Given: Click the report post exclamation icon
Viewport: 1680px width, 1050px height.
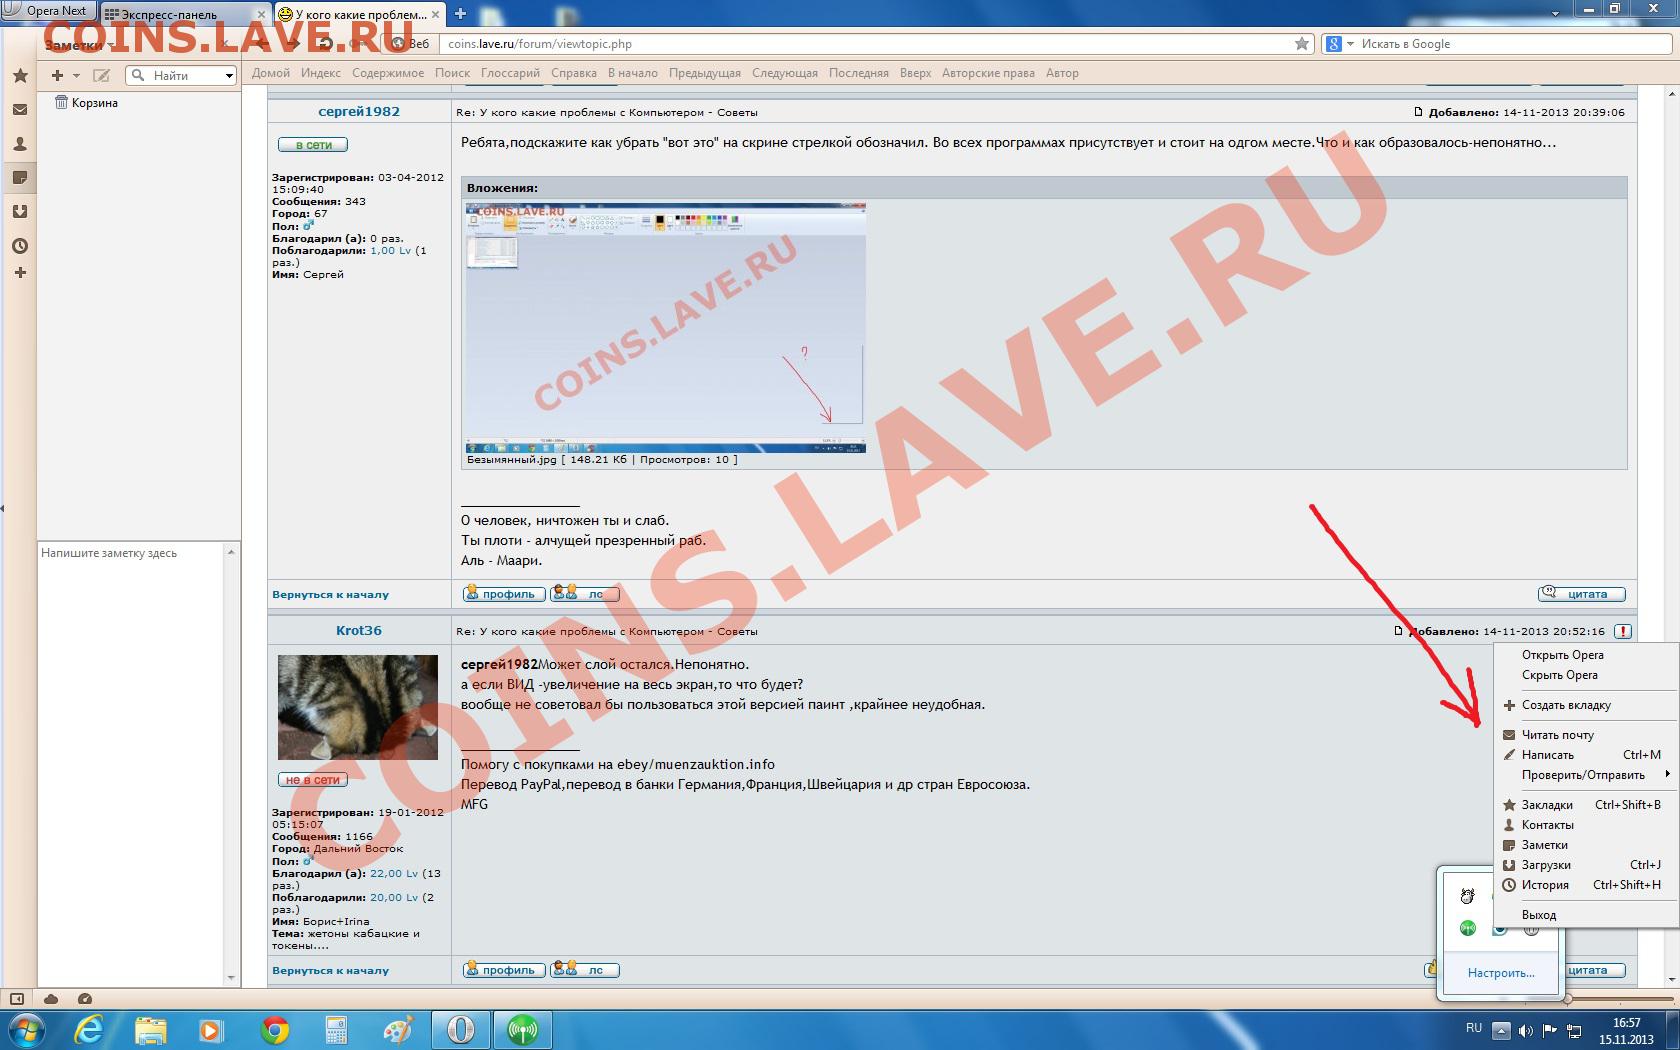Looking at the screenshot, I should click(x=1622, y=631).
